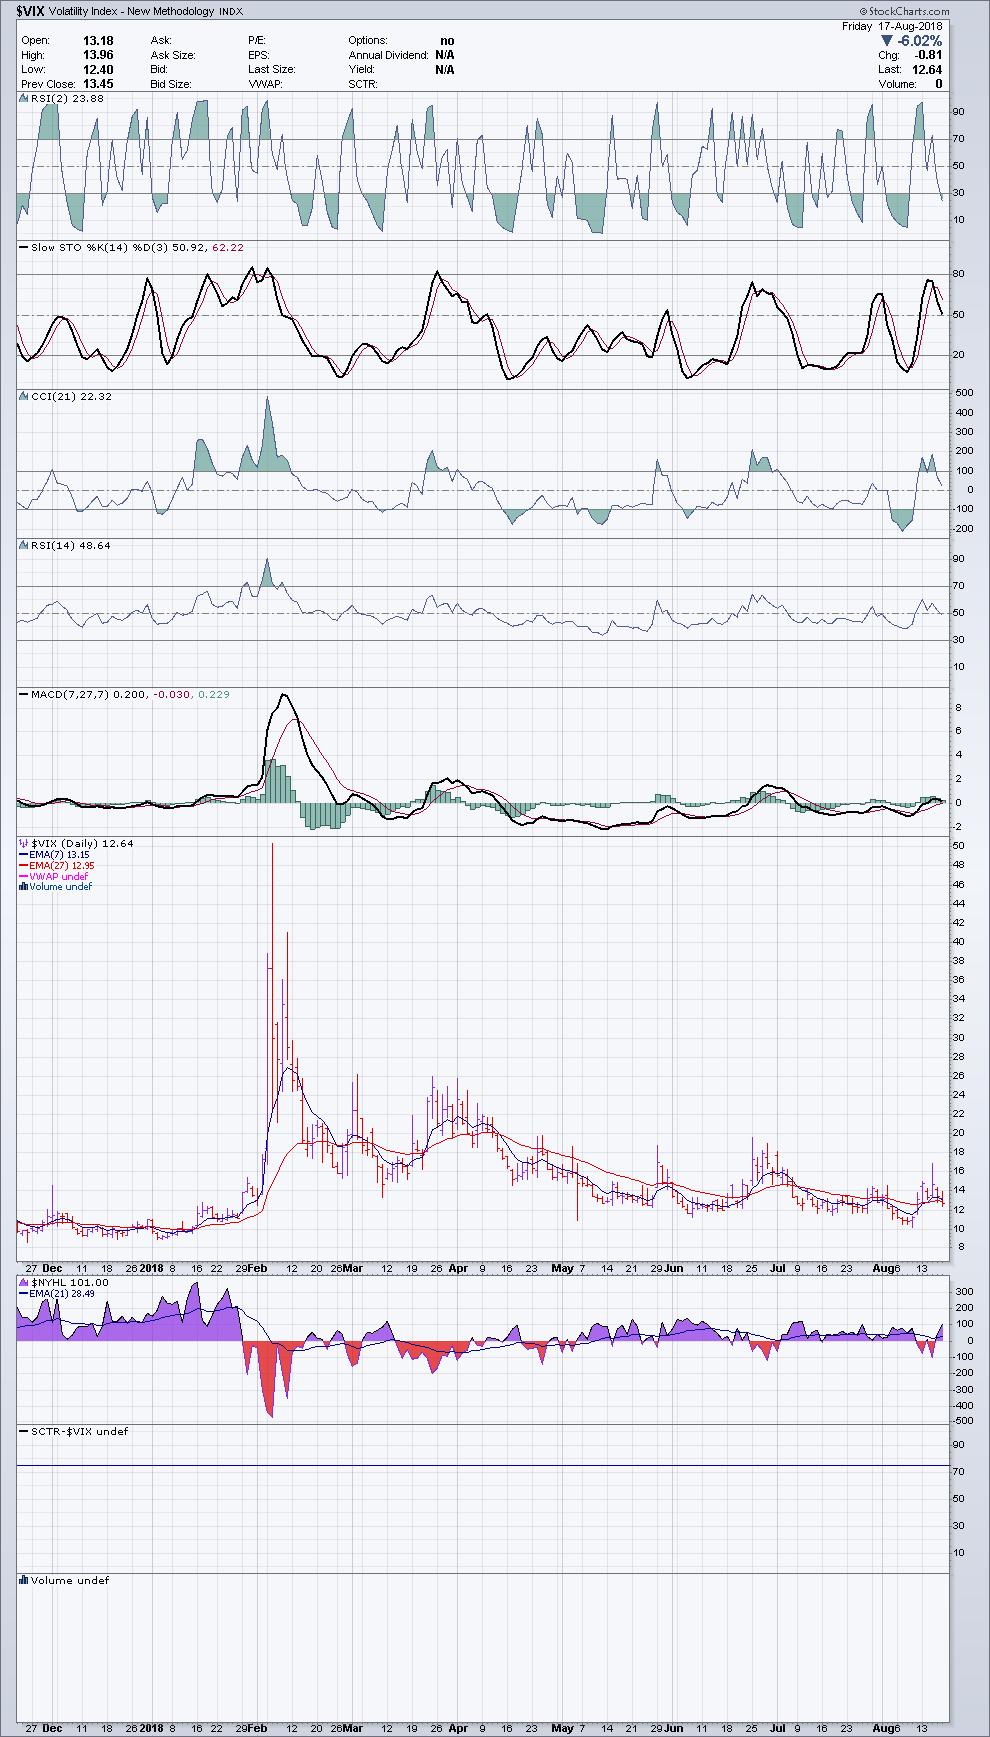990x1737 pixels.
Task: Click the Volume undef label in bottom panel
Action: click(69, 1581)
